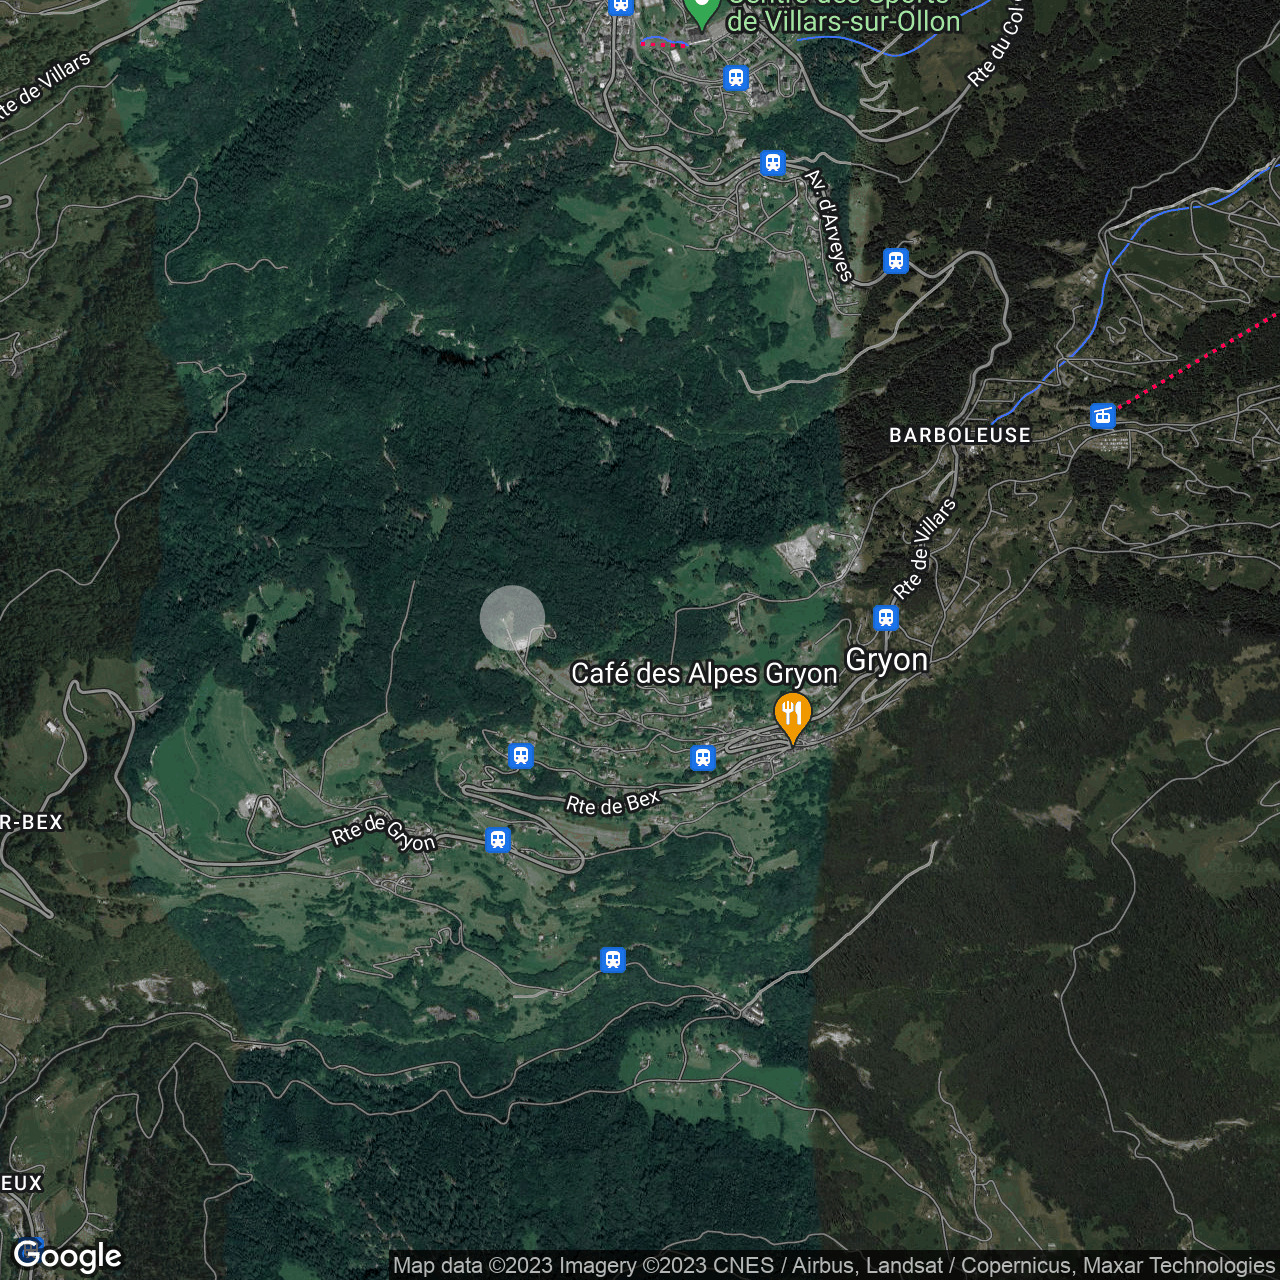Viewport: 1280px width, 1280px height.
Task: Click the highlighted circular area west of Gryon
Action: click(511, 616)
